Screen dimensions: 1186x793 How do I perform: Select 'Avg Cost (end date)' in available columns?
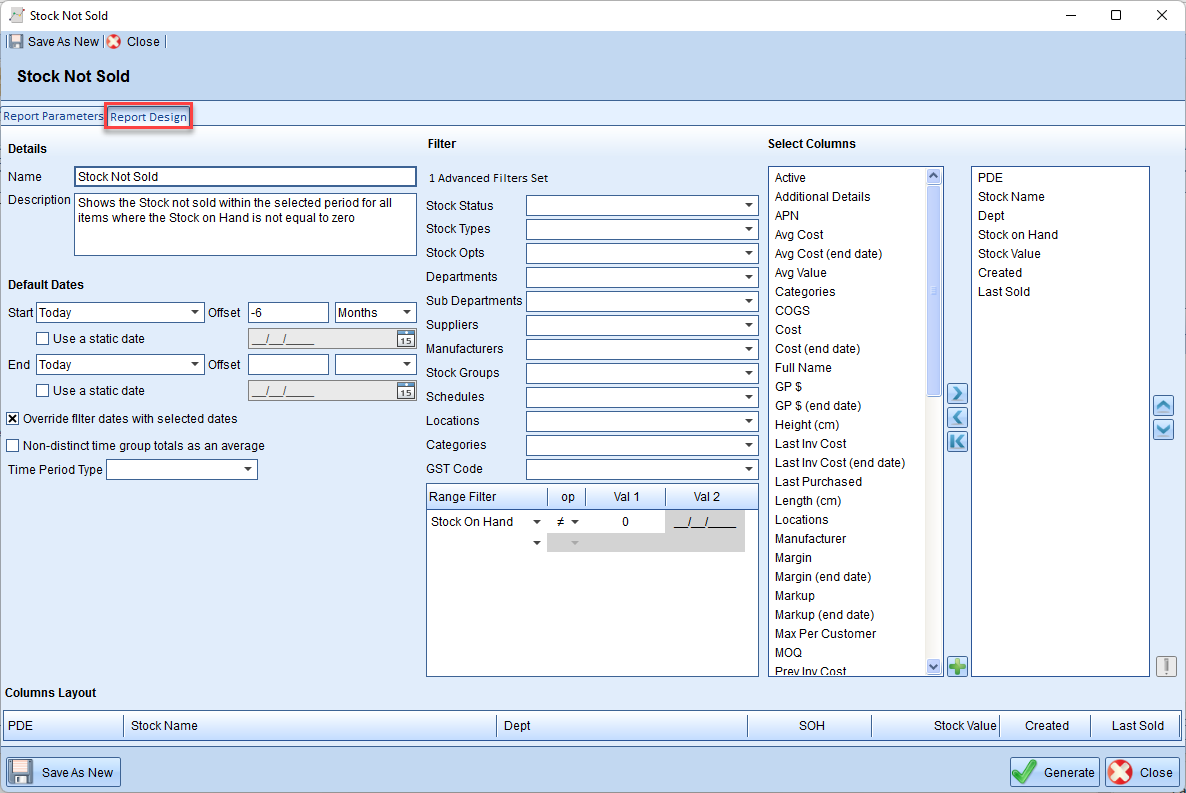click(828, 253)
